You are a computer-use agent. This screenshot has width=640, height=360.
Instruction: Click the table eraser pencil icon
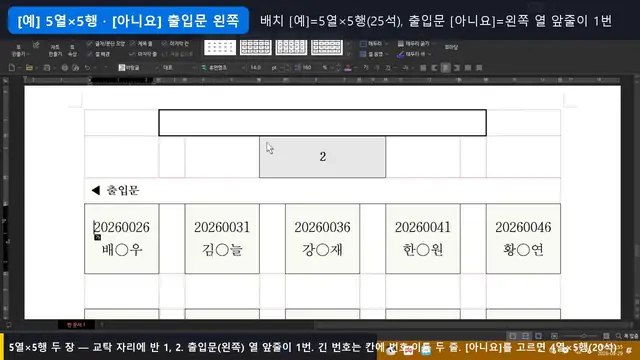tap(36, 45)
